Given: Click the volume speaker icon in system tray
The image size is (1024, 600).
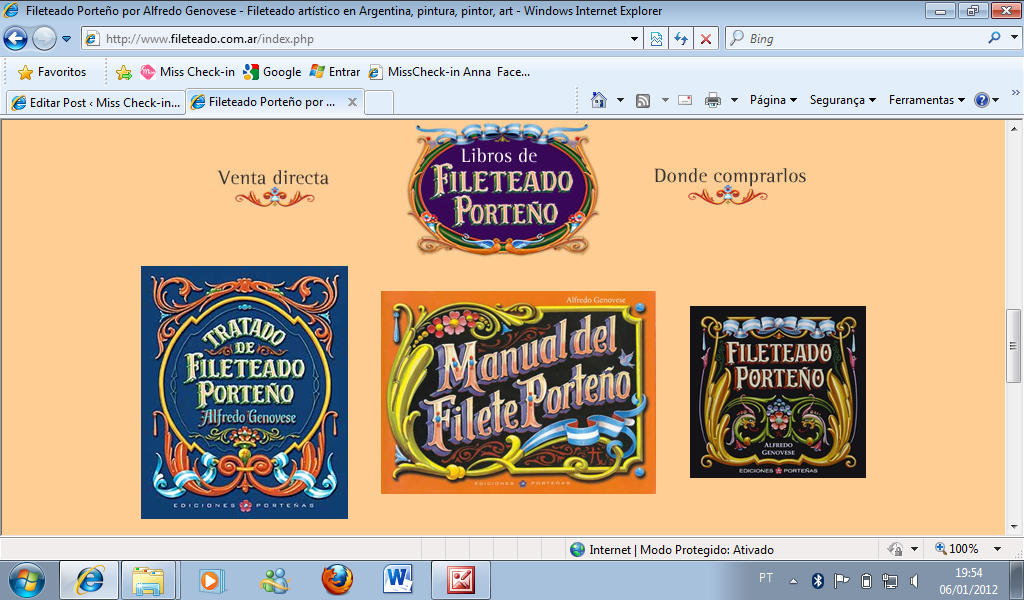Looking at the screenshot, I should (x=915, y=580).
